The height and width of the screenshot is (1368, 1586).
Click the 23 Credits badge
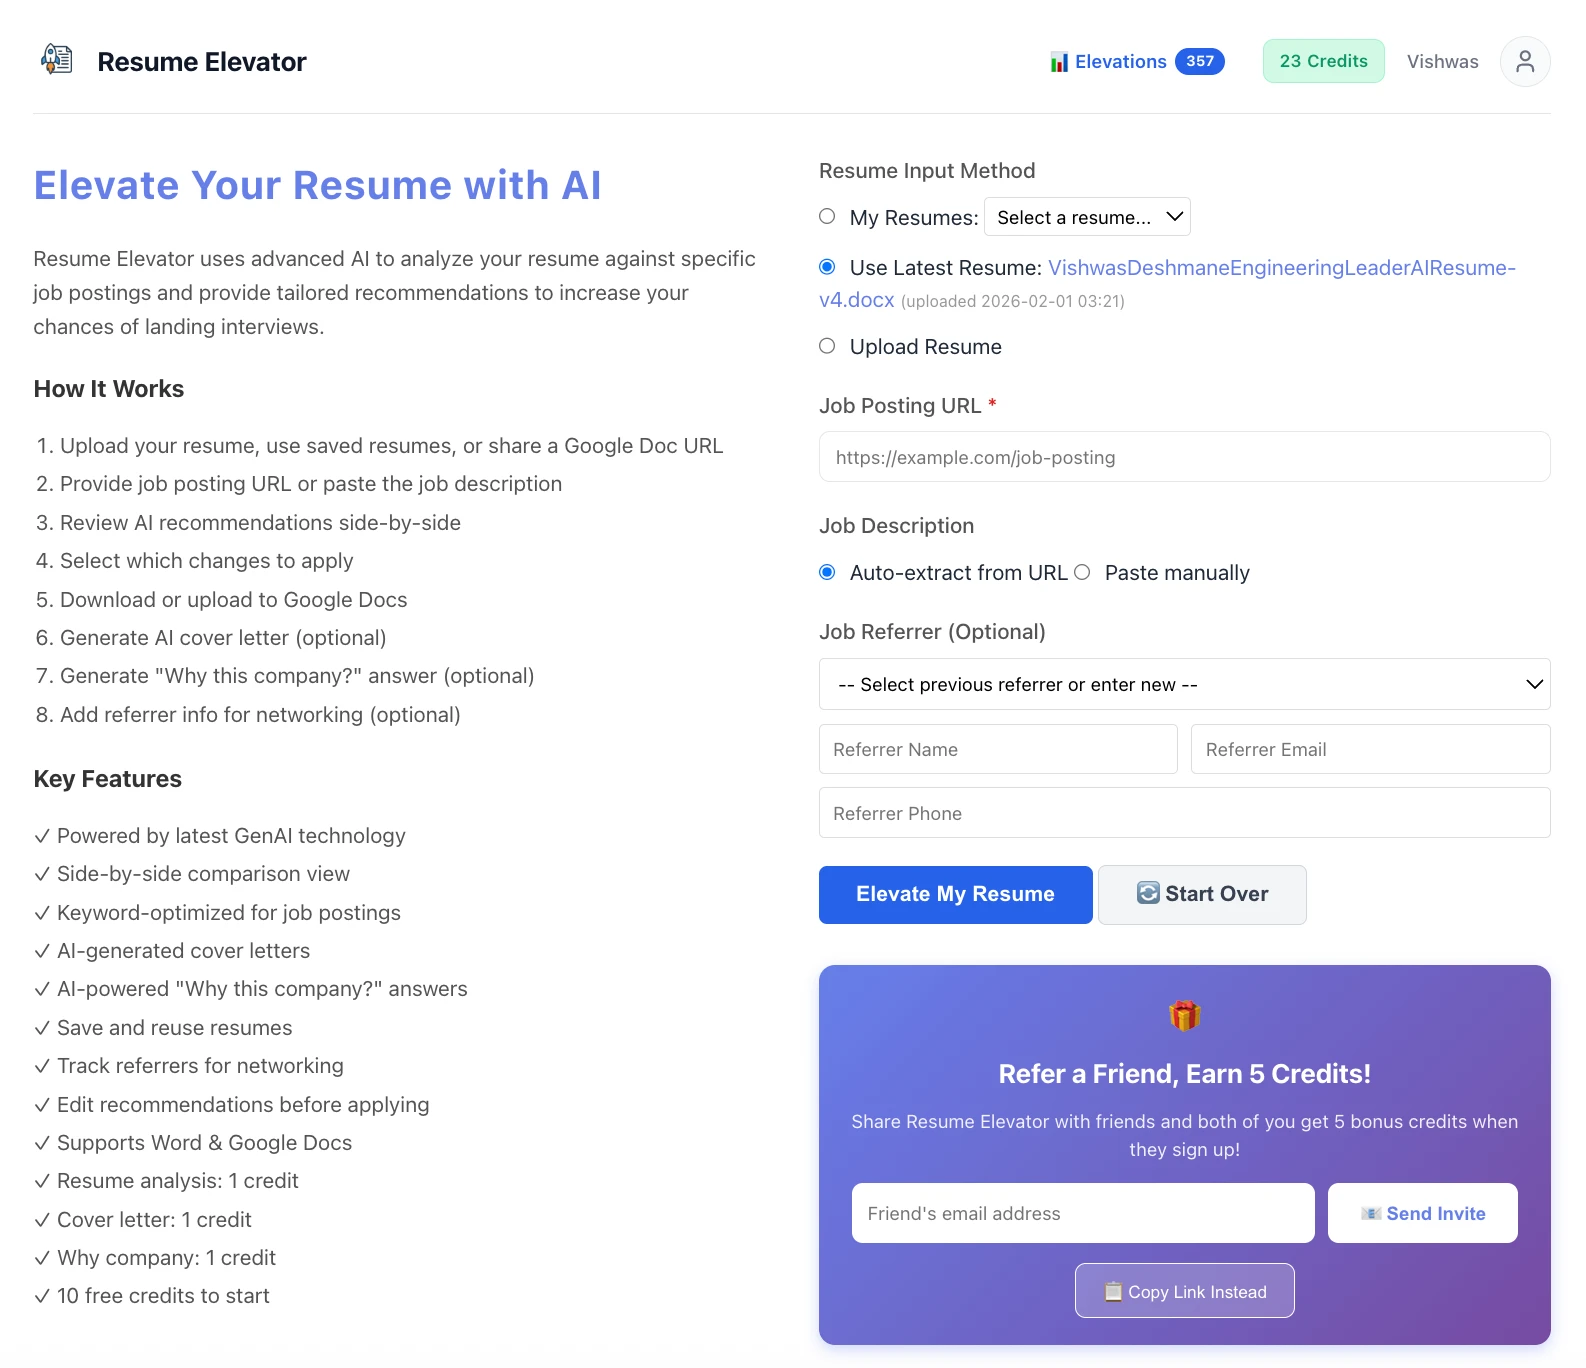tap(1323, 61)
